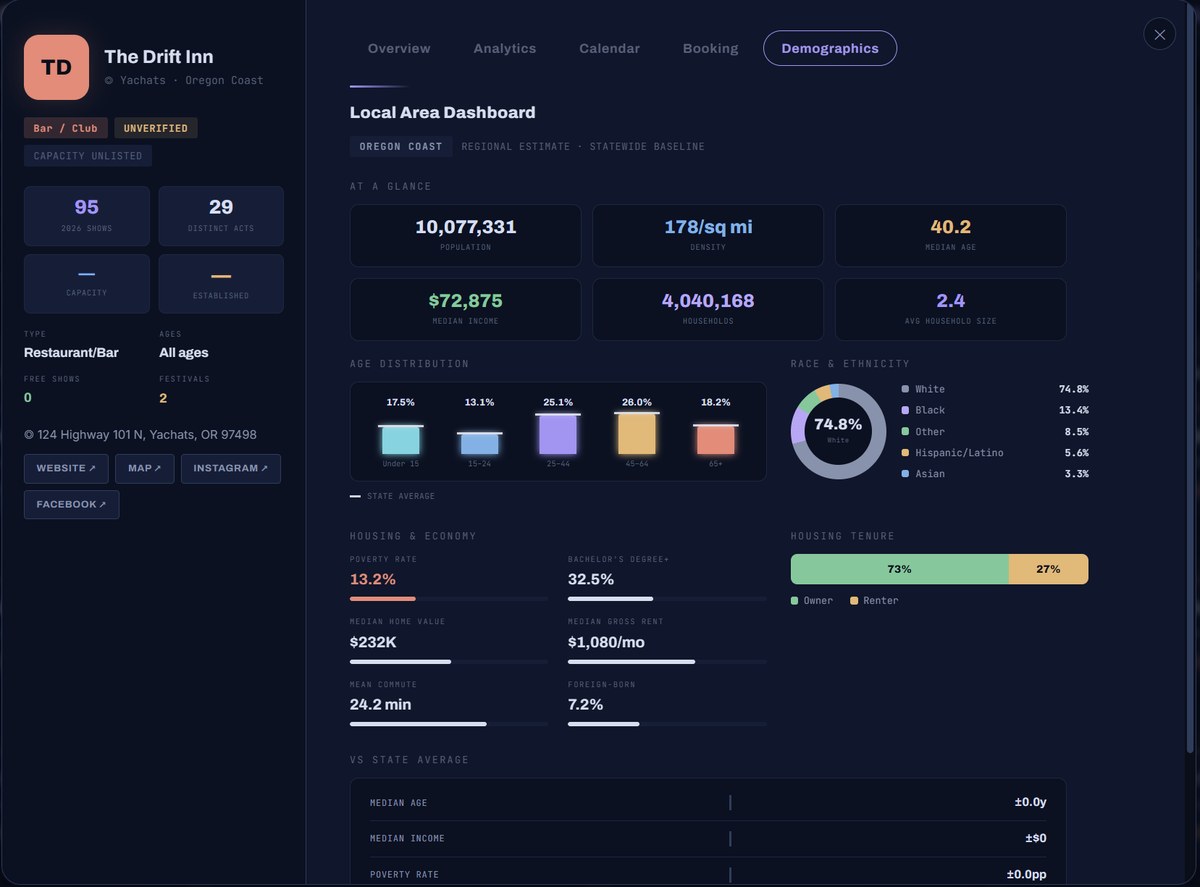Click the Under 15 age bar
The height and width of the screenshot is (887, 1200).
(401, 440)
